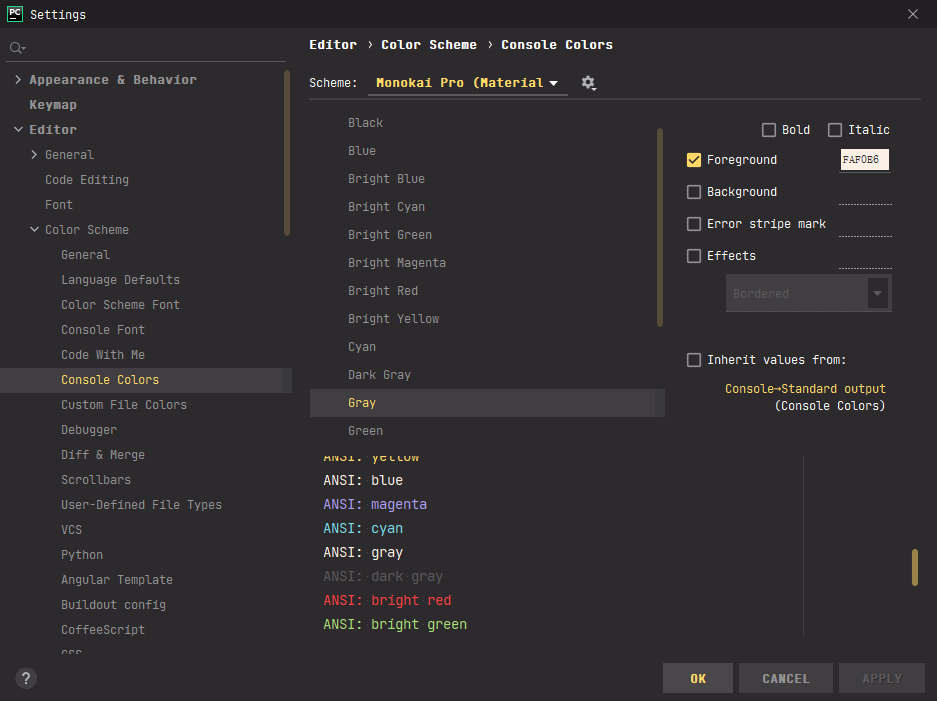The height and width of the screenshot is (701, 937).
Task: Close the Settings dialog window
Action: point(912,14)
